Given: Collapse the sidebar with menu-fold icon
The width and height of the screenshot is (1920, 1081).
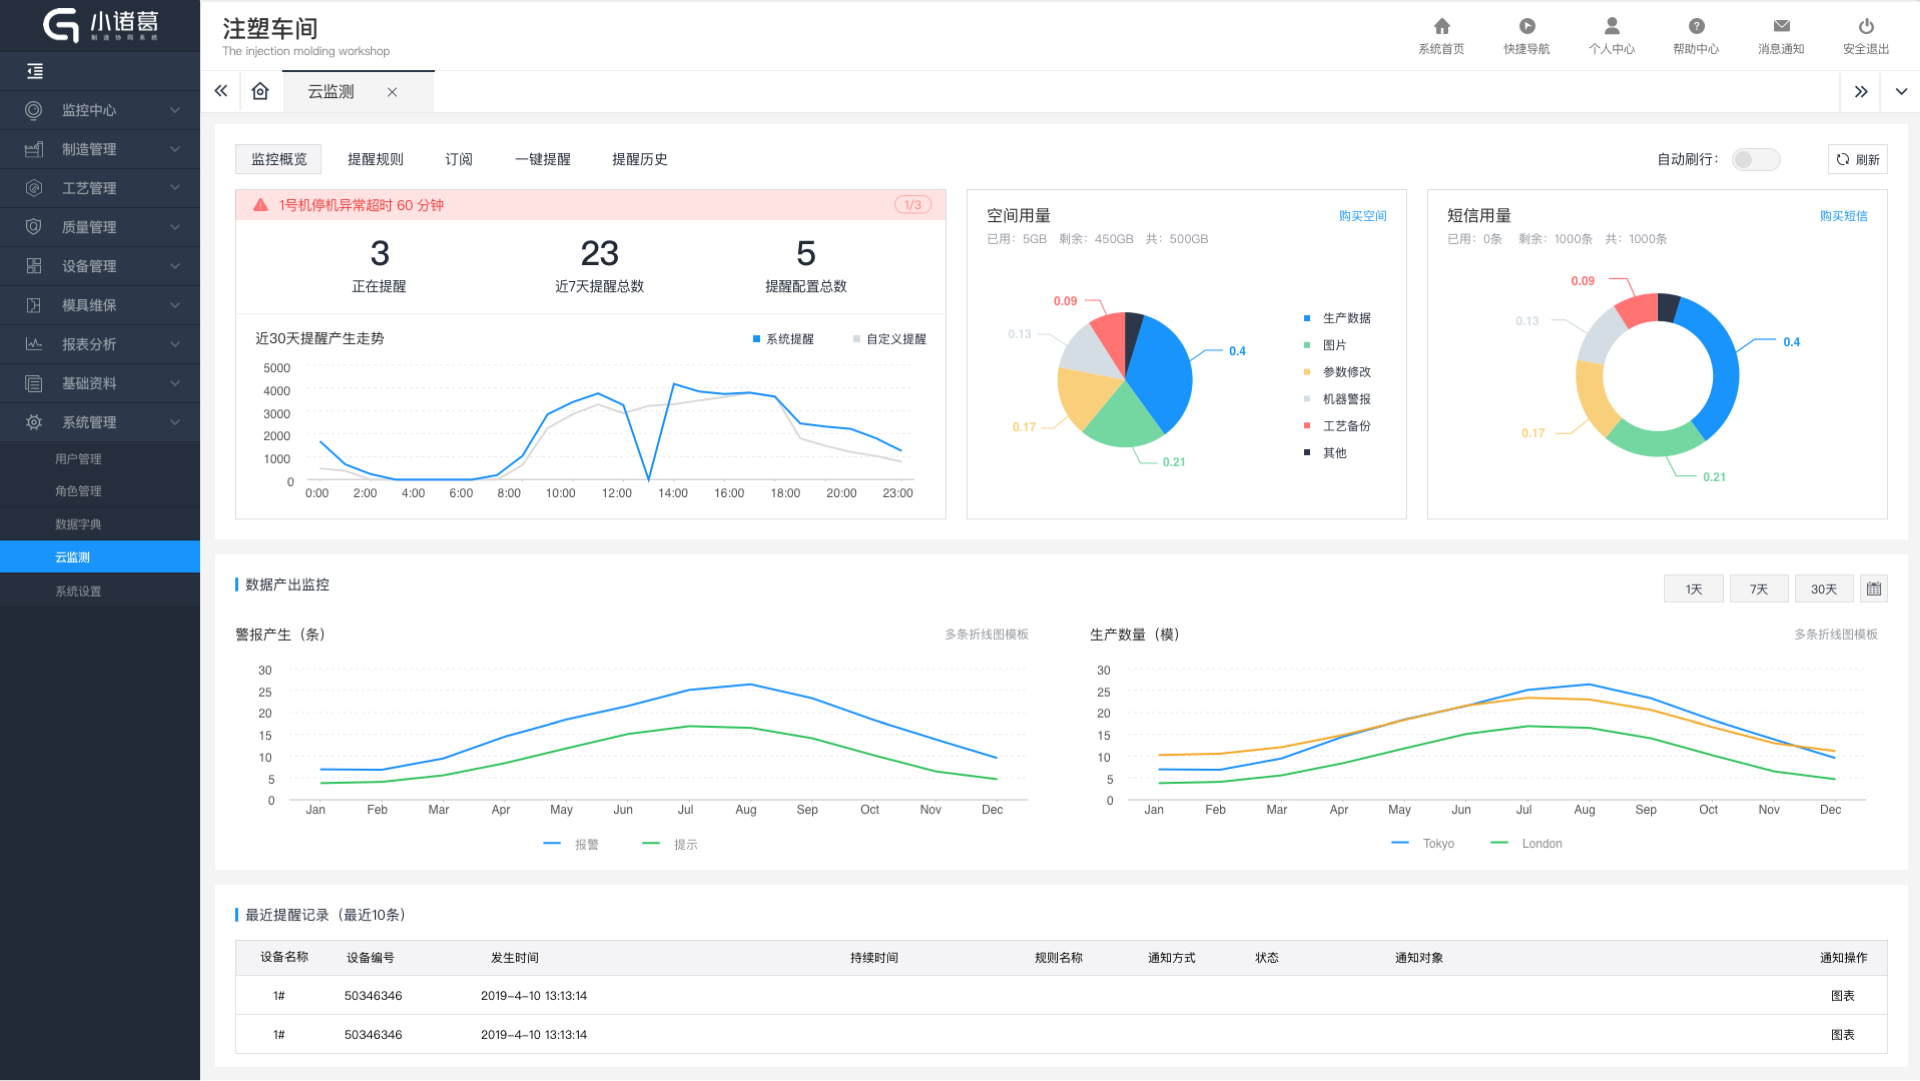Looking at the screenshot, I should 35,71.
